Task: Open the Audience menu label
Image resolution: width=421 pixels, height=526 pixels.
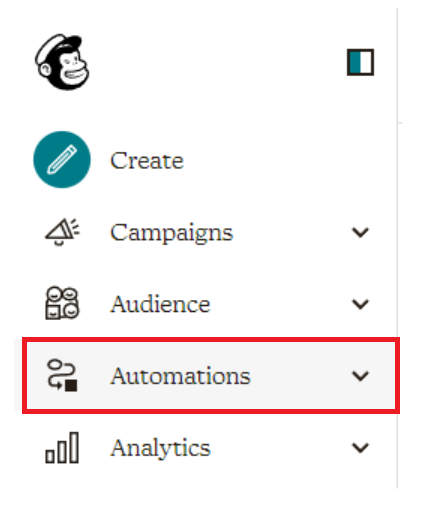Action: point(160,304)
